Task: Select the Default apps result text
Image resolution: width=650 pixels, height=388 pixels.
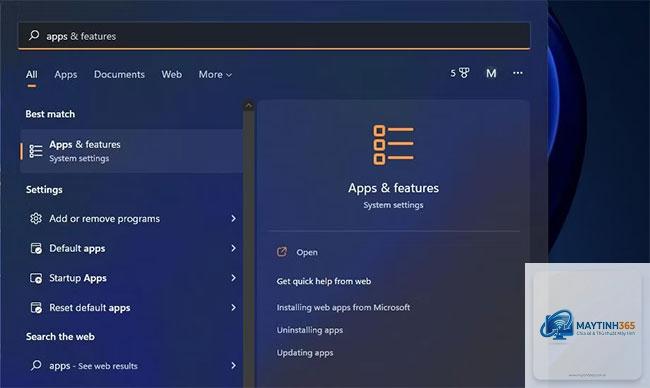Action: pos(77,248)
